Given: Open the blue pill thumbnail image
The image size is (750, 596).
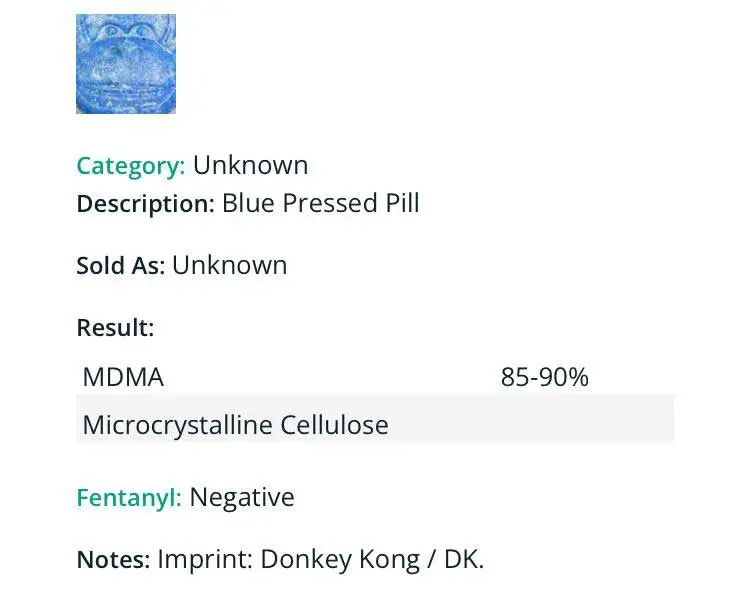Looking at the screenshot, I should (126, 64).
